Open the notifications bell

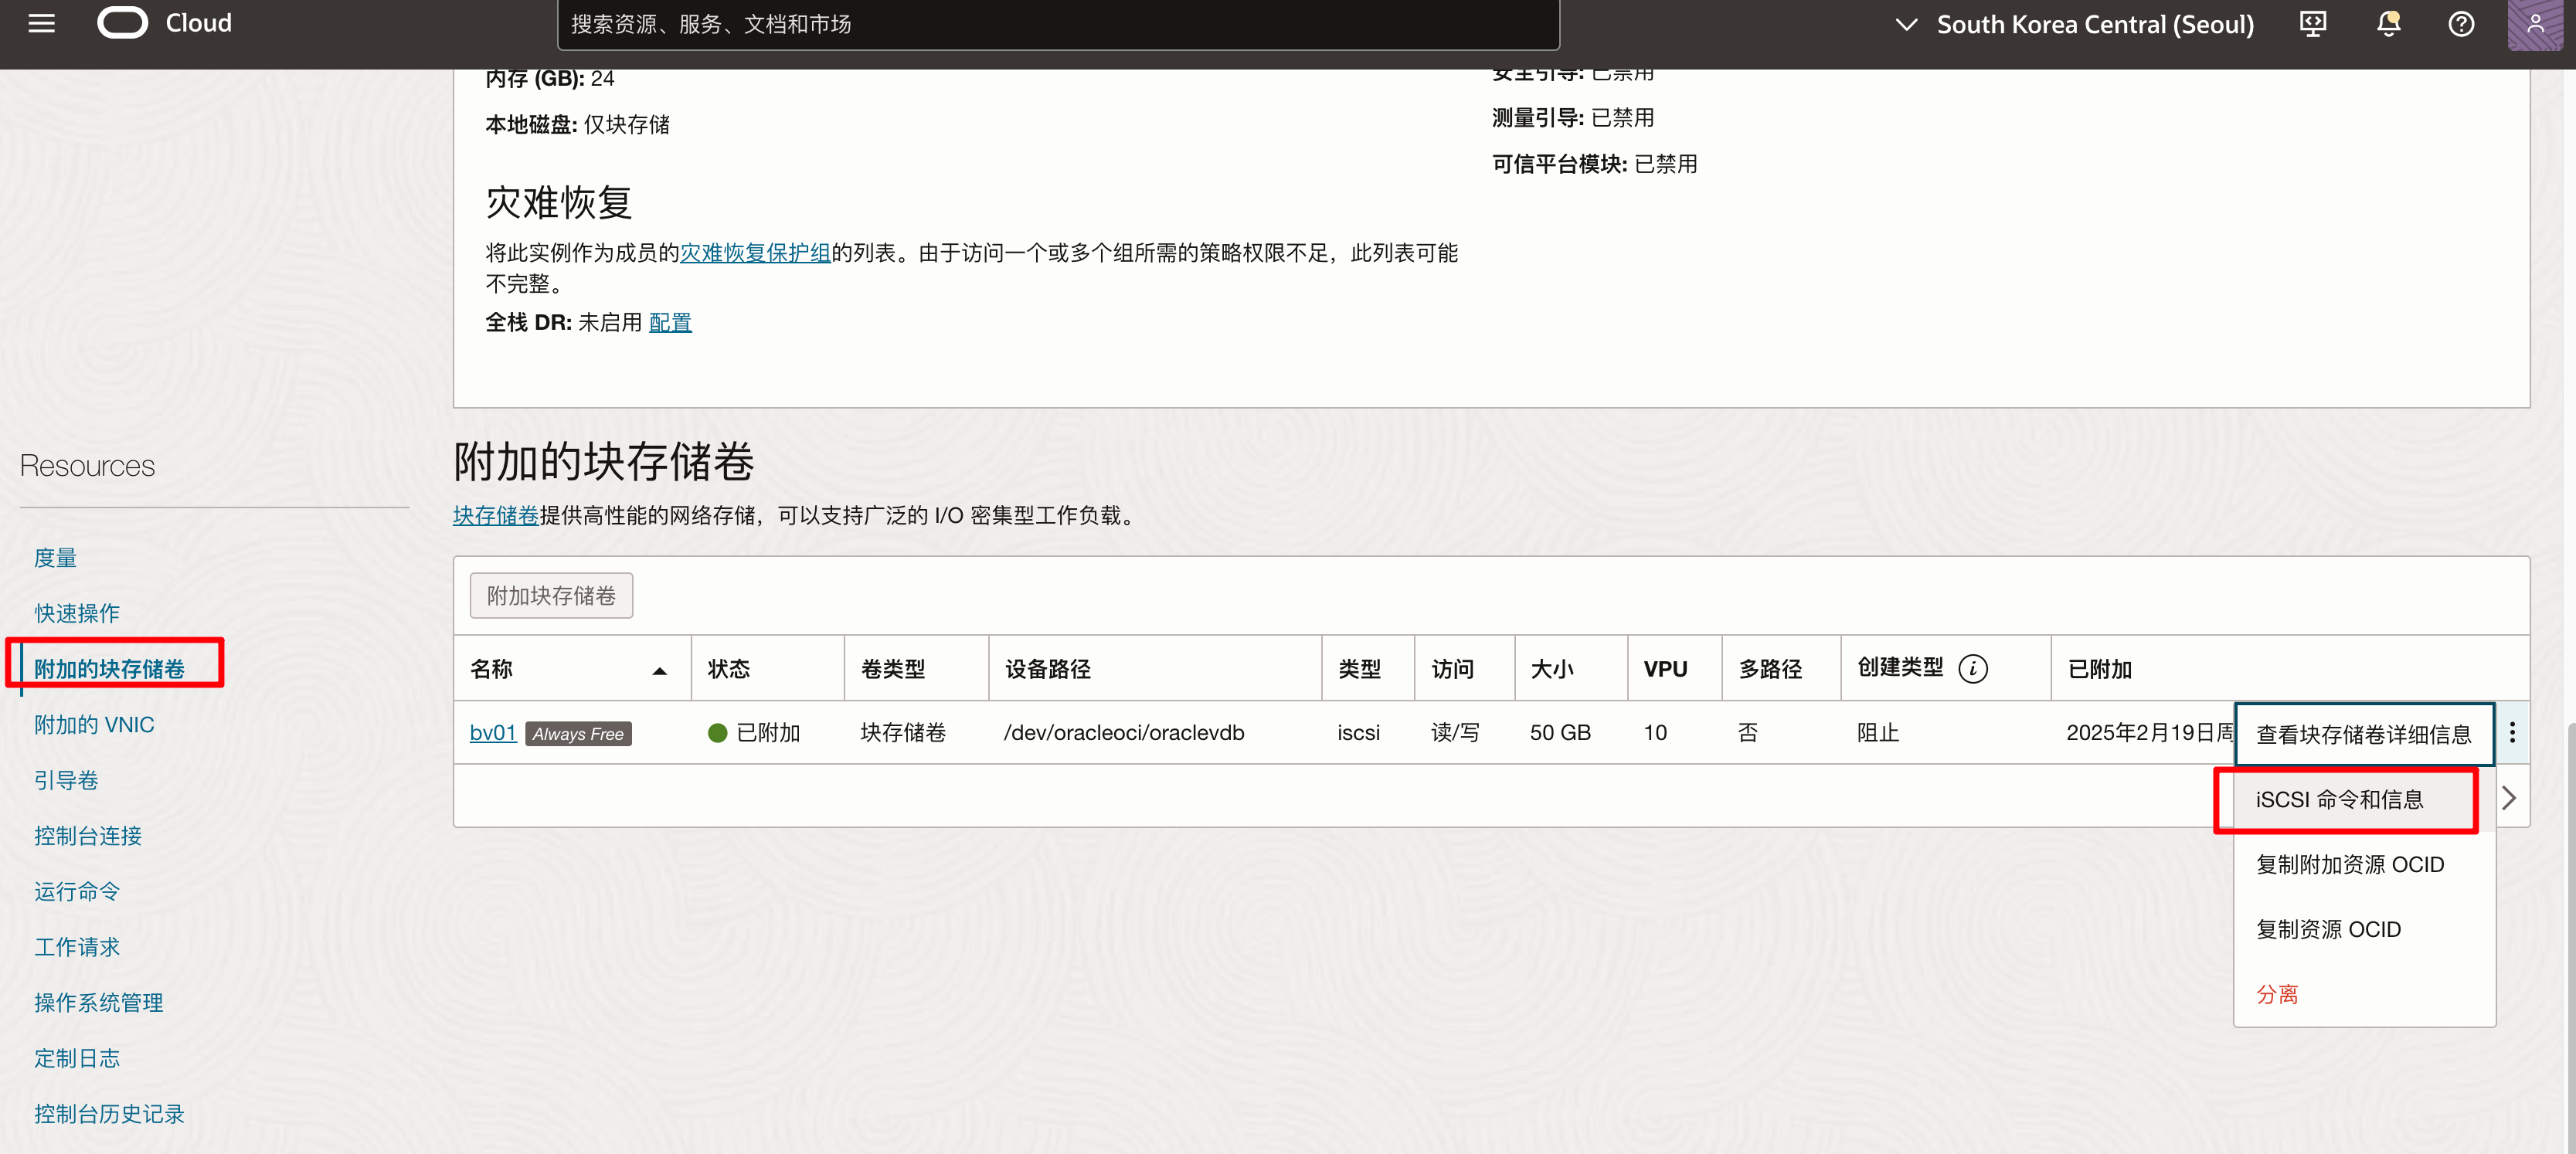pos(2387,24)
